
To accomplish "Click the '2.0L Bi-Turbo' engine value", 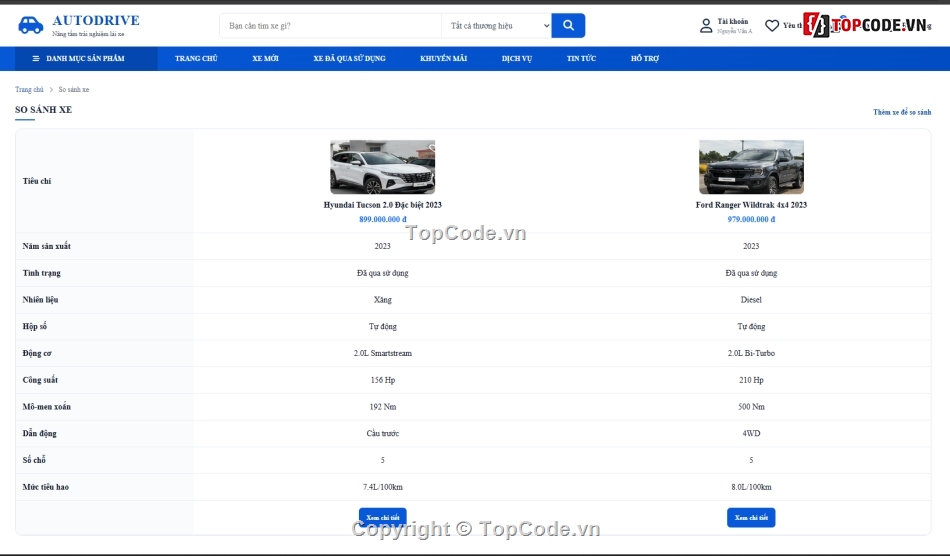I will pyautogui.click(x=751, y=353).
